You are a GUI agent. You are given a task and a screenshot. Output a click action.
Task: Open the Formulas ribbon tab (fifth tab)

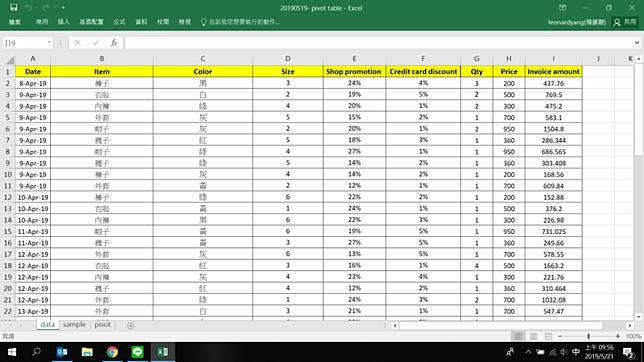click(119, 22)
